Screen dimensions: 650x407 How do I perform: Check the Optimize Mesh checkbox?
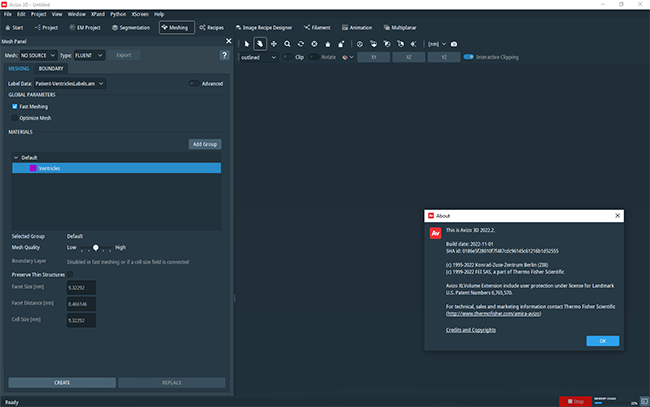[x=15, y=118]
